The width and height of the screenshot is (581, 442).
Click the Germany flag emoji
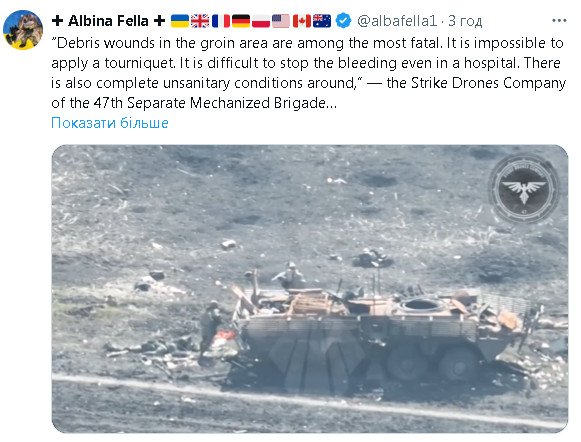pyautogui.click(x=241, y=21)
